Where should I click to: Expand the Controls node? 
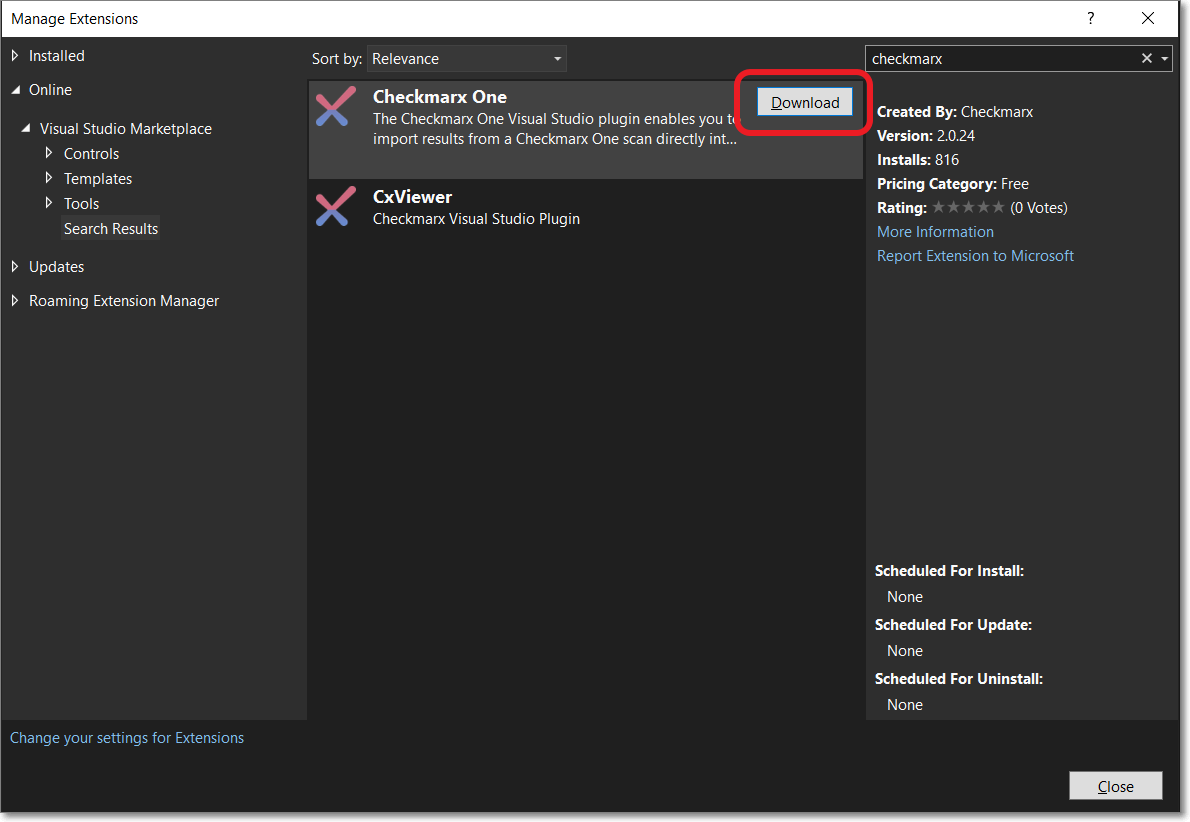[49, 153]
